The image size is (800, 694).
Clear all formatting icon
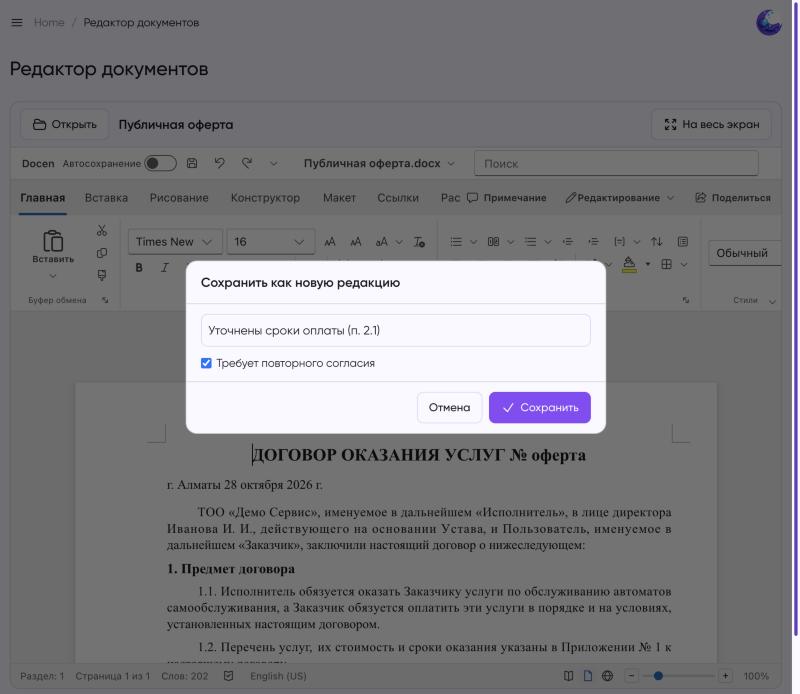tap(419, 242)
